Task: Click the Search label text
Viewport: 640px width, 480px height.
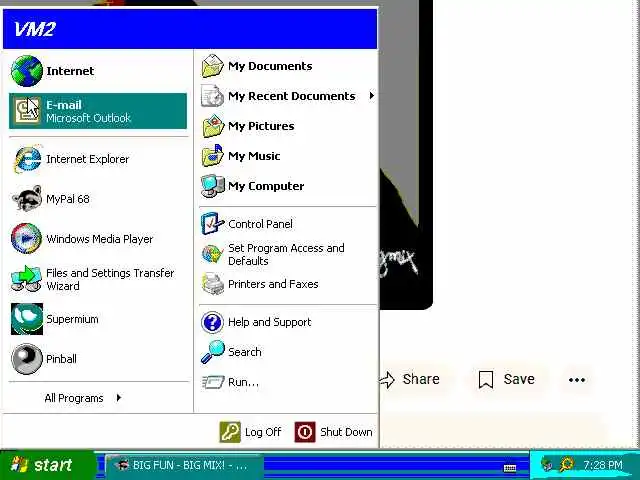Action: tap(245, 352)
